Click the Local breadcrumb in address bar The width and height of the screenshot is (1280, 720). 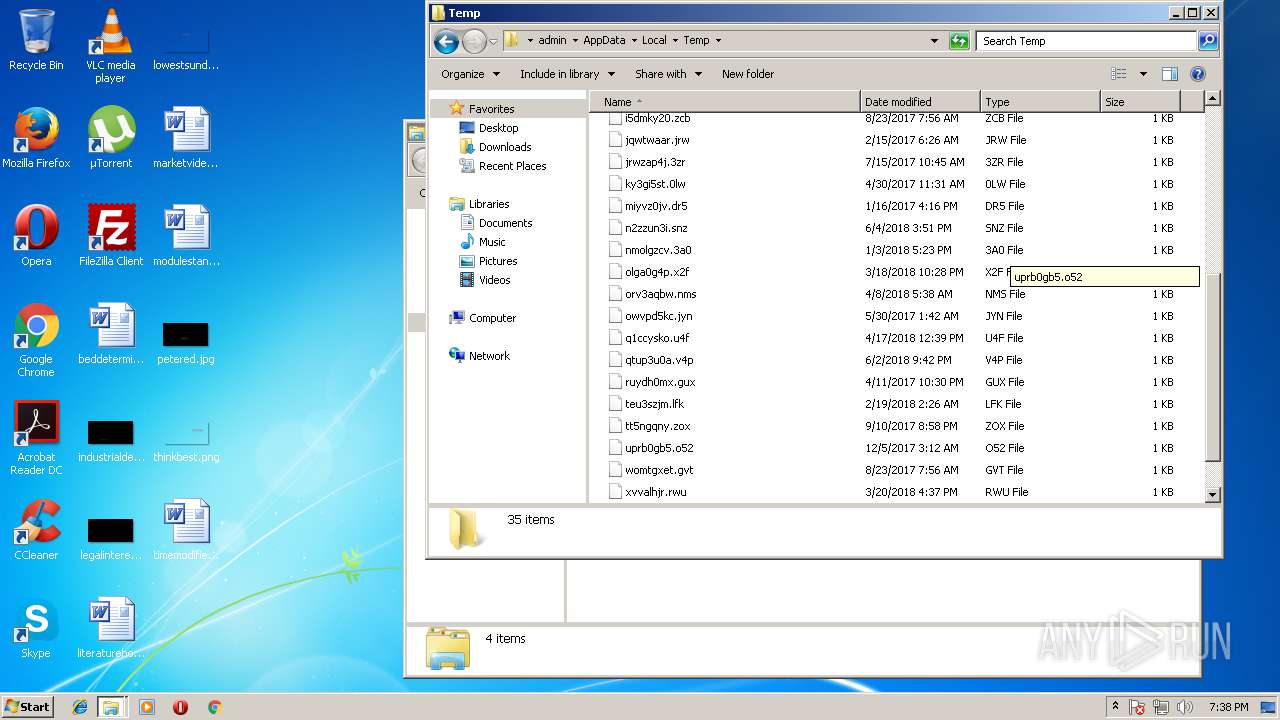[654, 41]
